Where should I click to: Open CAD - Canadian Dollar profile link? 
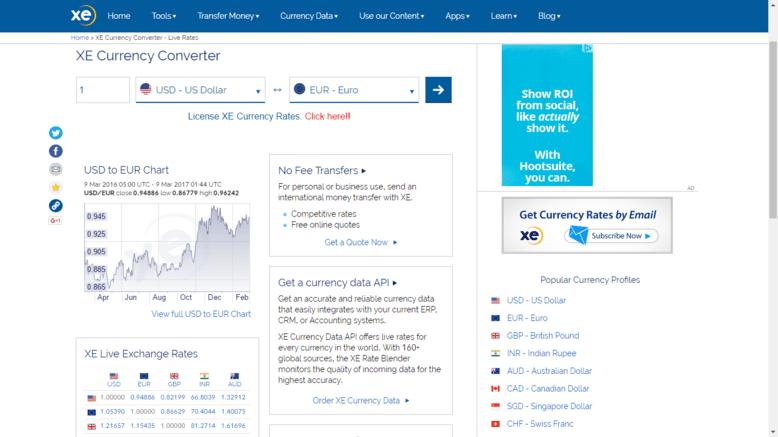[548, 388]
